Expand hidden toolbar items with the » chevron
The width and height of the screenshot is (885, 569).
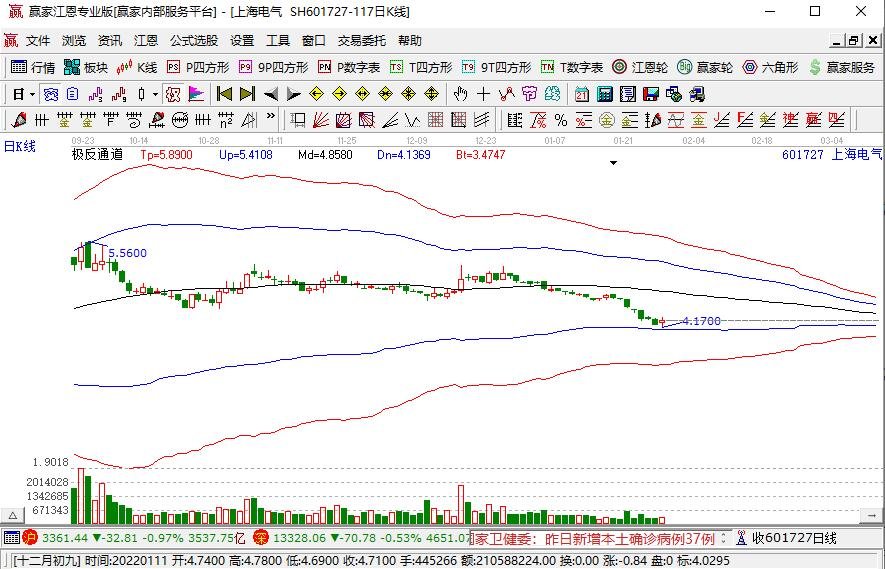tap(271, 116)
